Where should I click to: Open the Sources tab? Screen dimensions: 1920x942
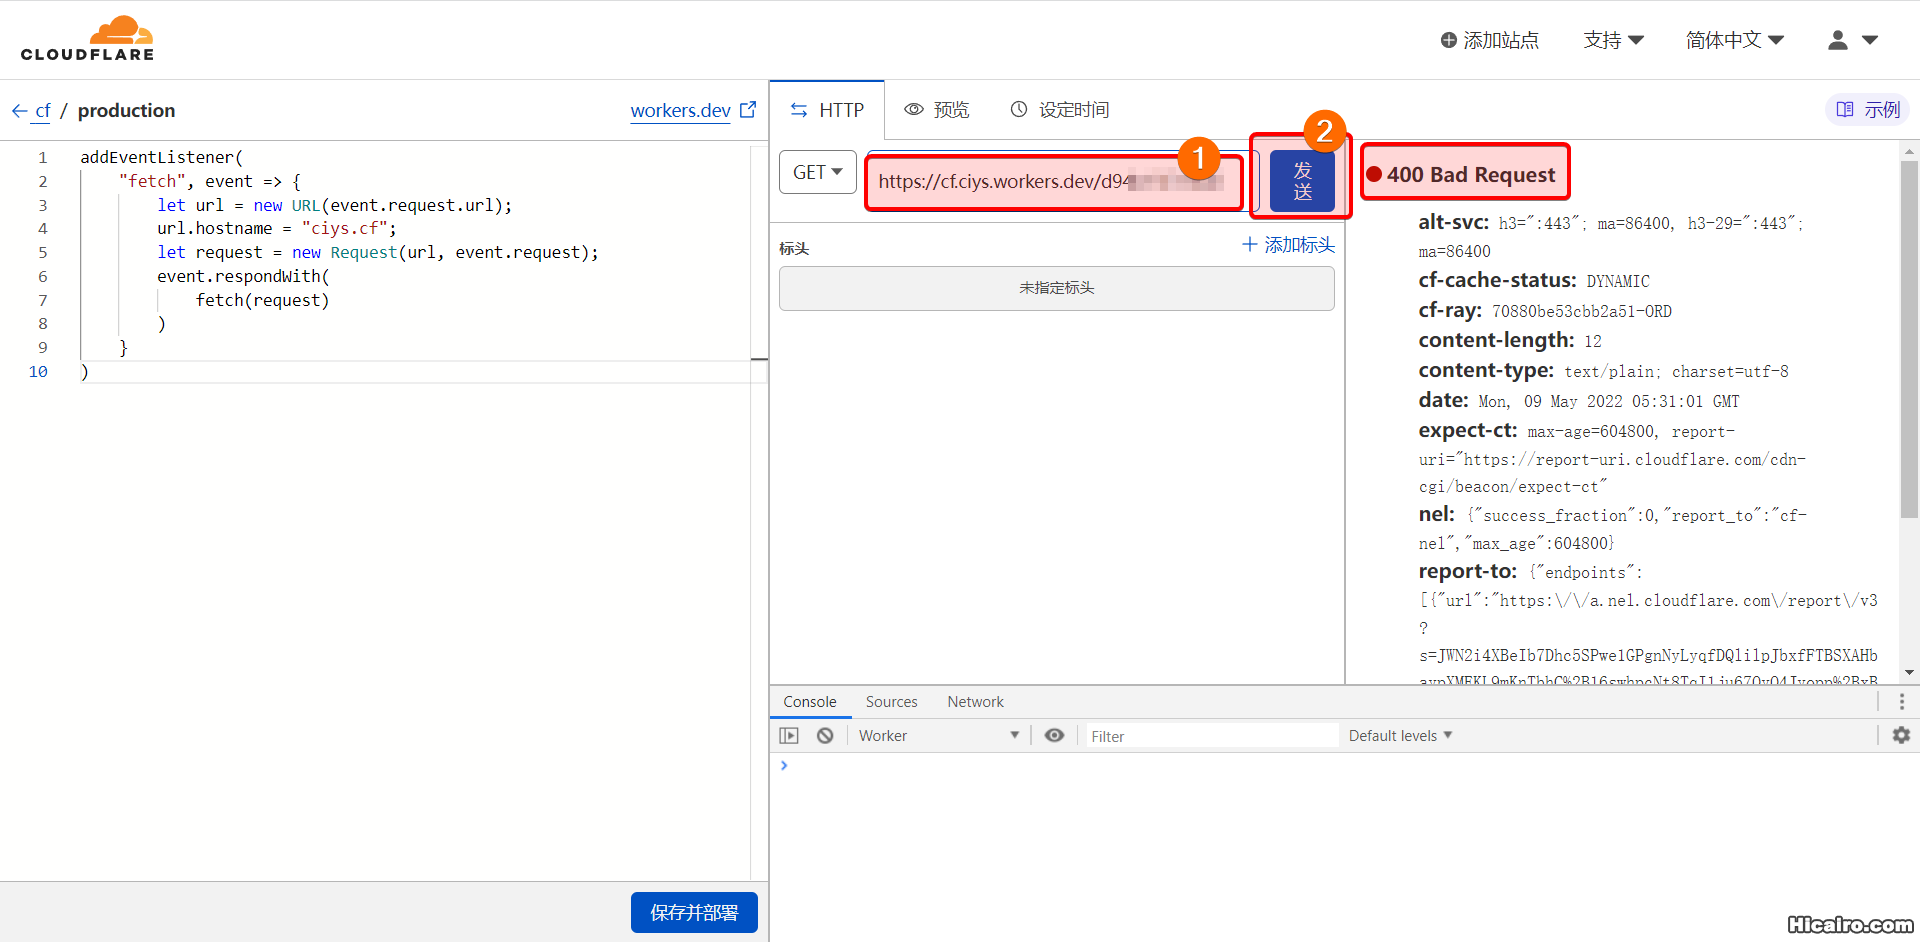(x=891, y=702)
